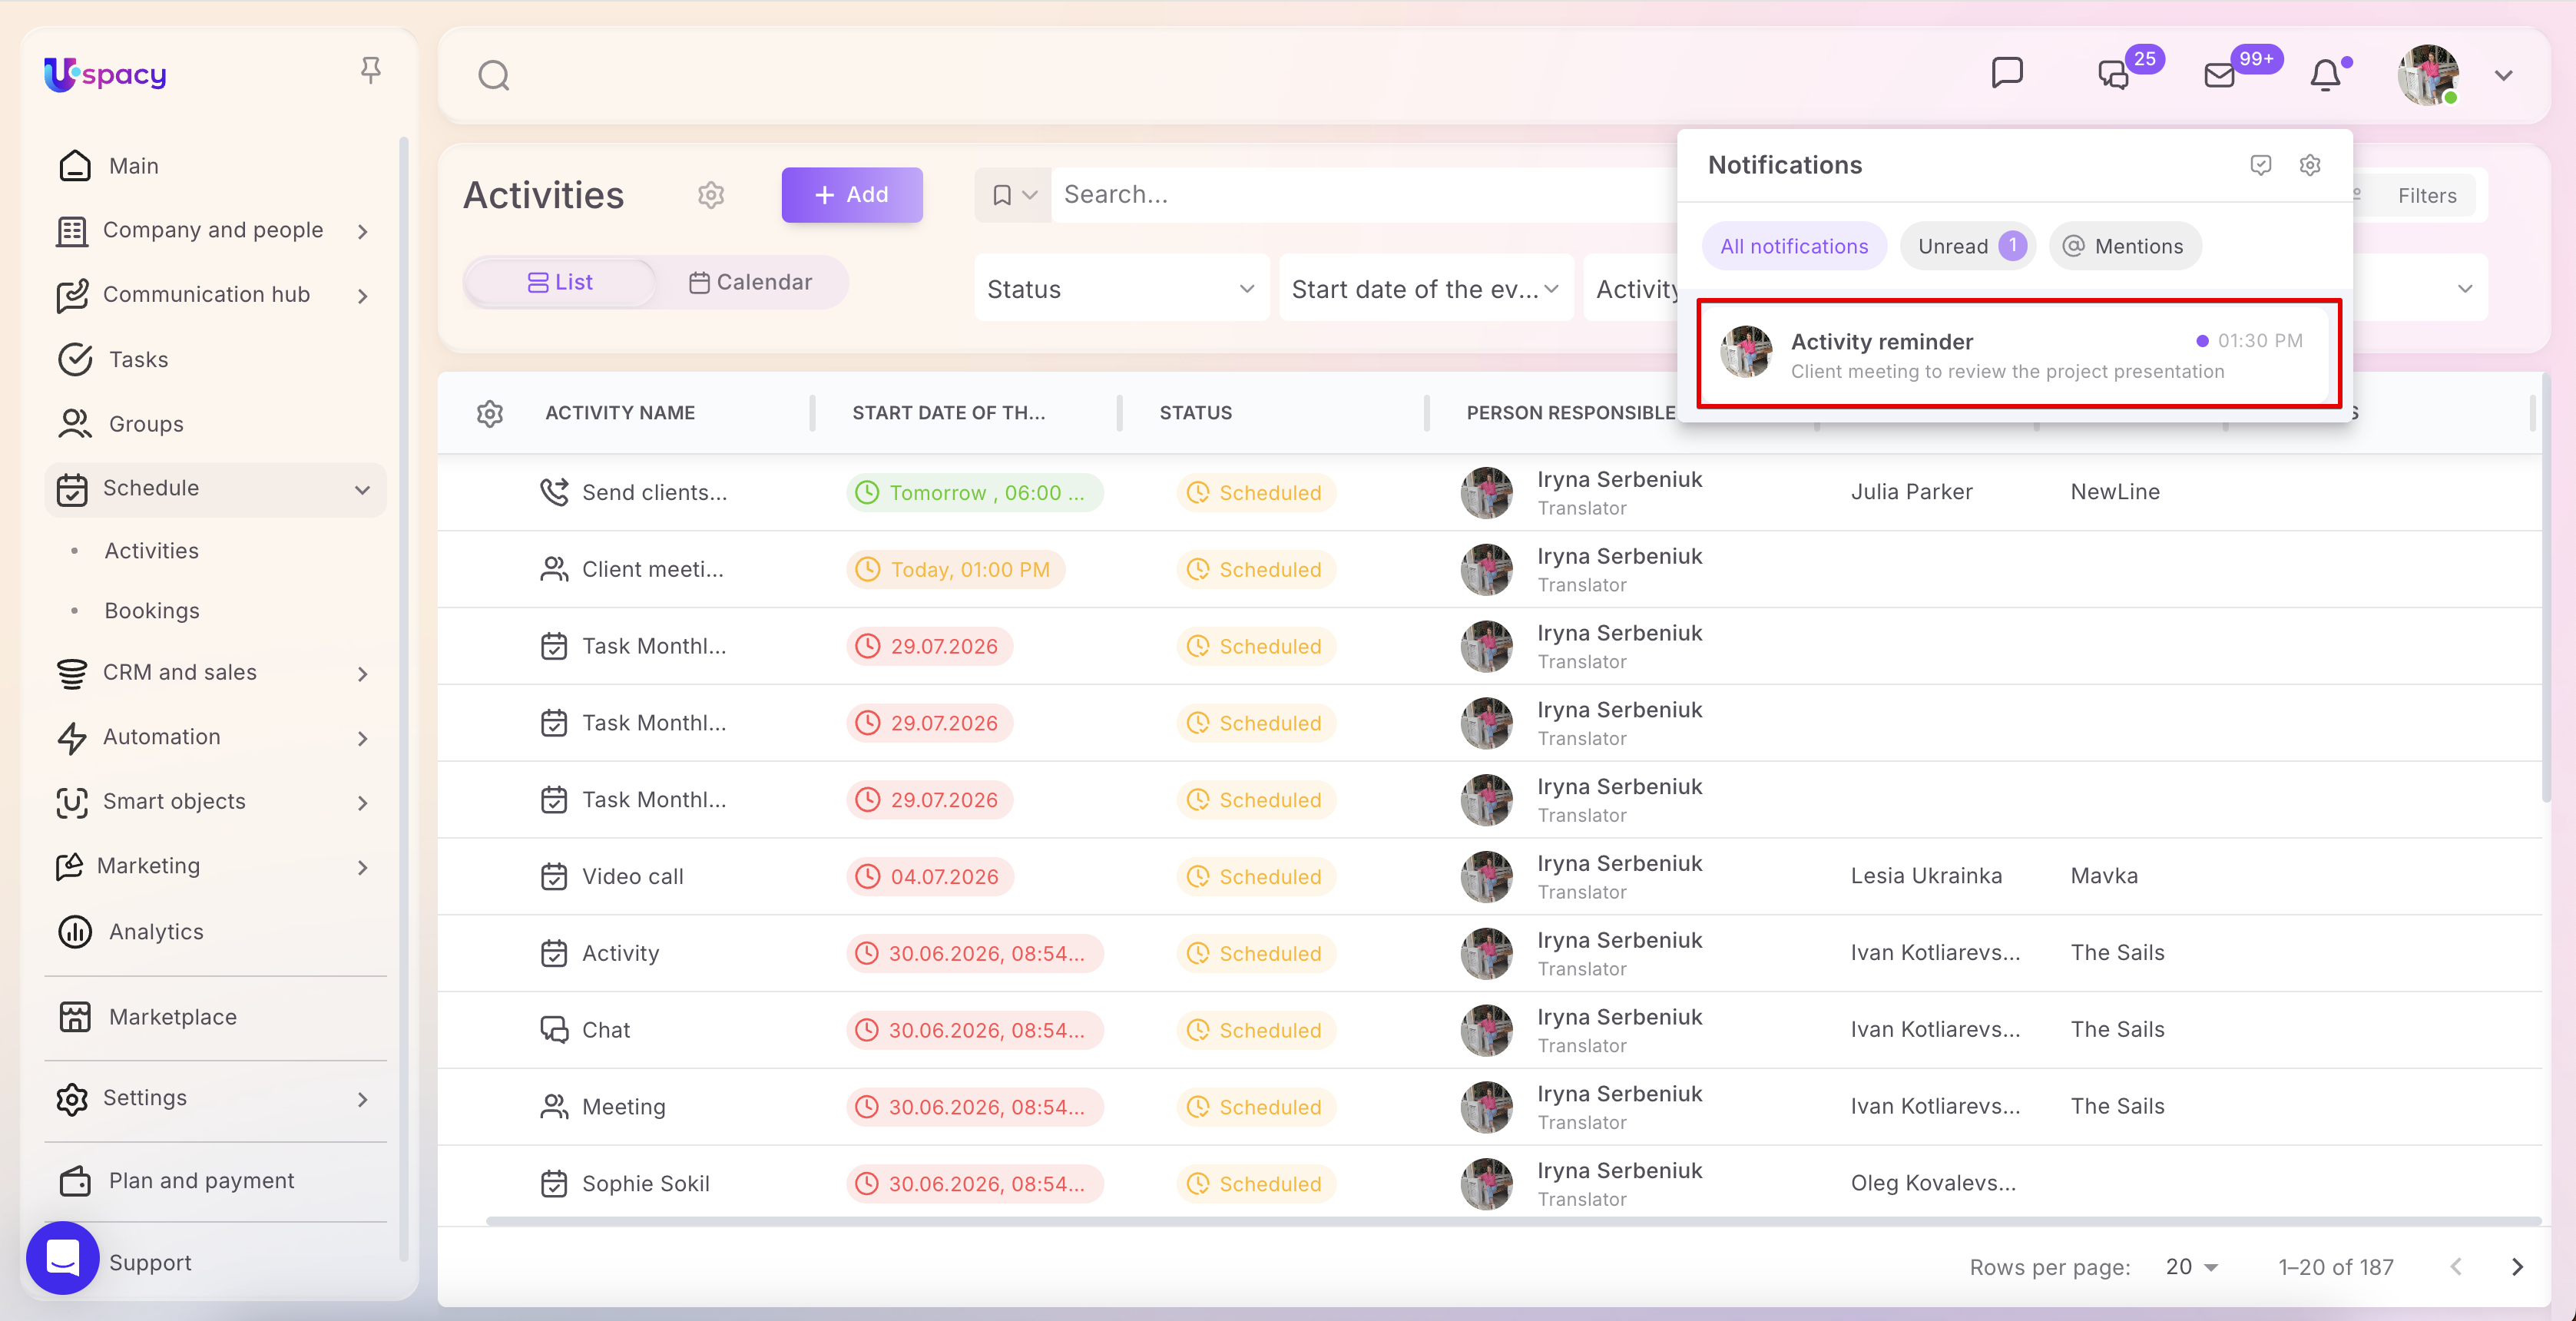
Task: Open Tasks in sidebar
Action: (215, 359)
